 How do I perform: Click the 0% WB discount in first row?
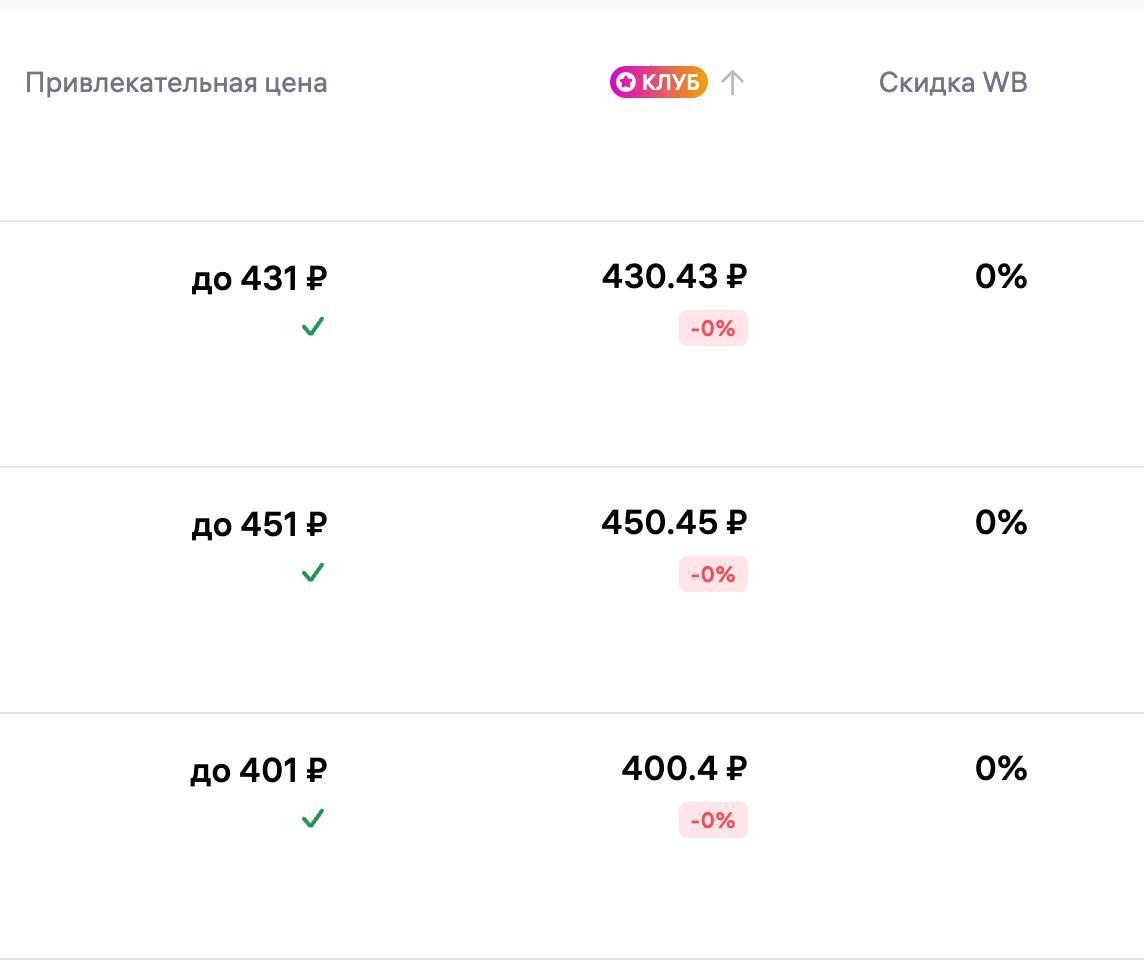[1001, 276]
